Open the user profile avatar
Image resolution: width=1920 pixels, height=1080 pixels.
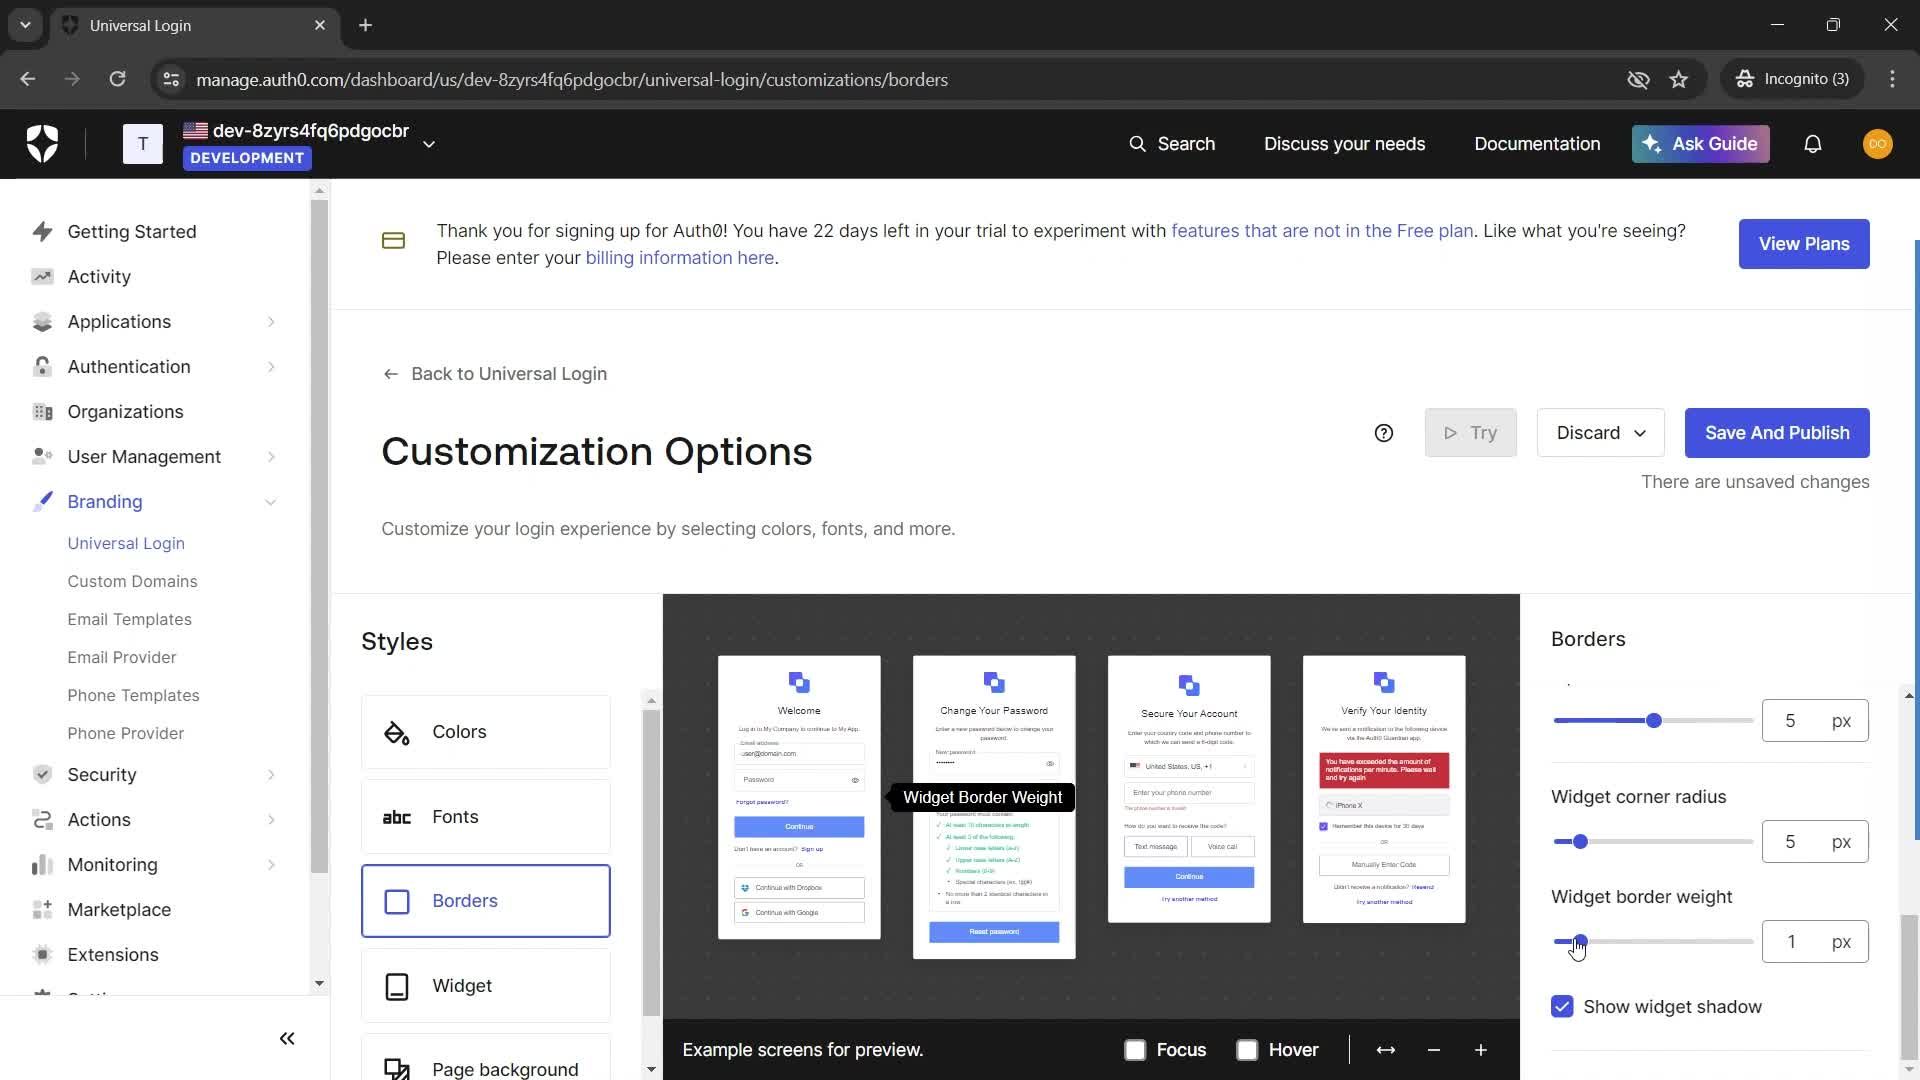pyautogui.click(x=1877, y=144)
